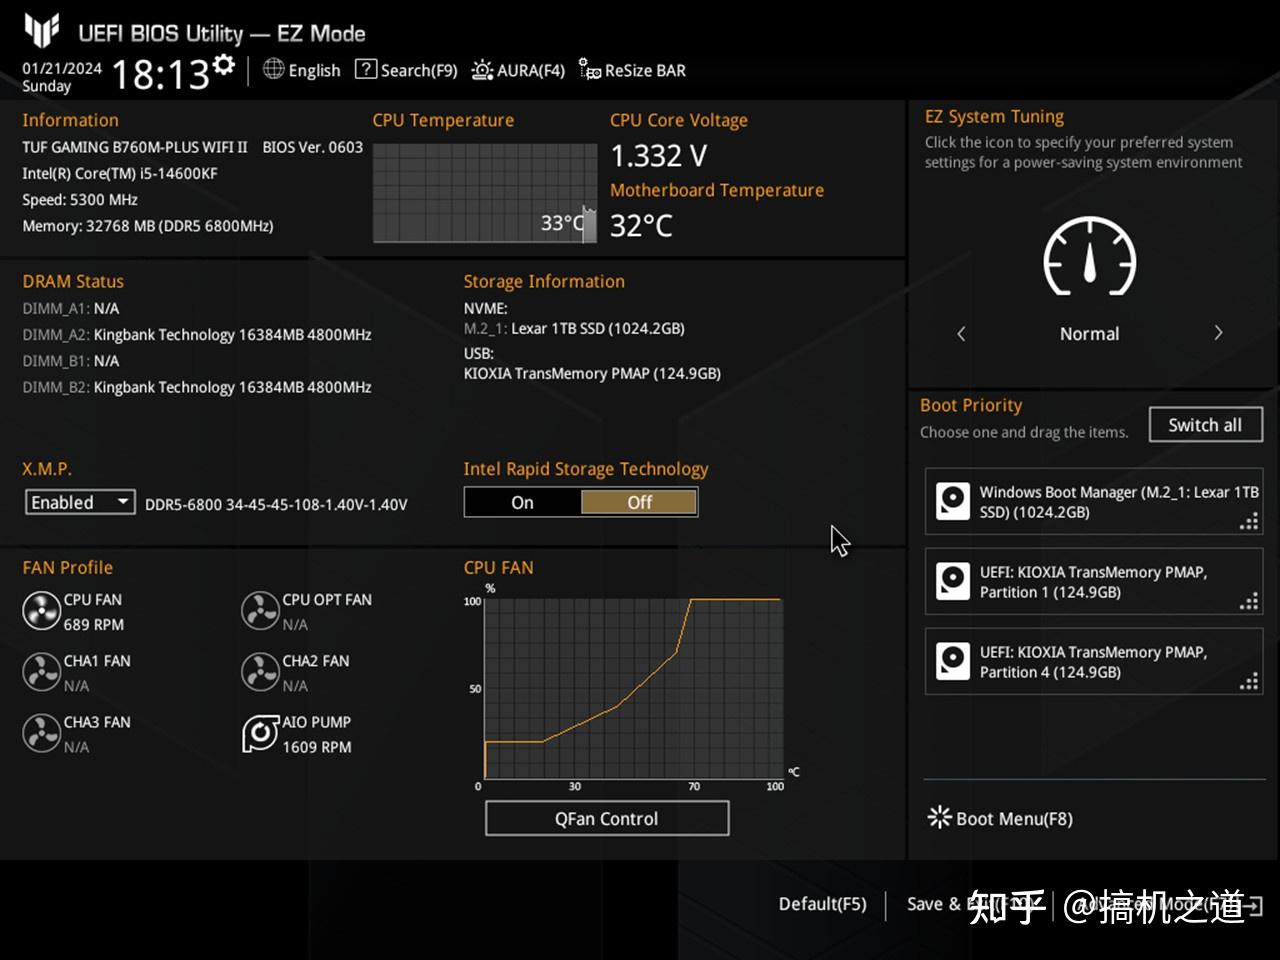
Task: Click the EZ System Tuning gauge icon
Action: click(1090, 256)
